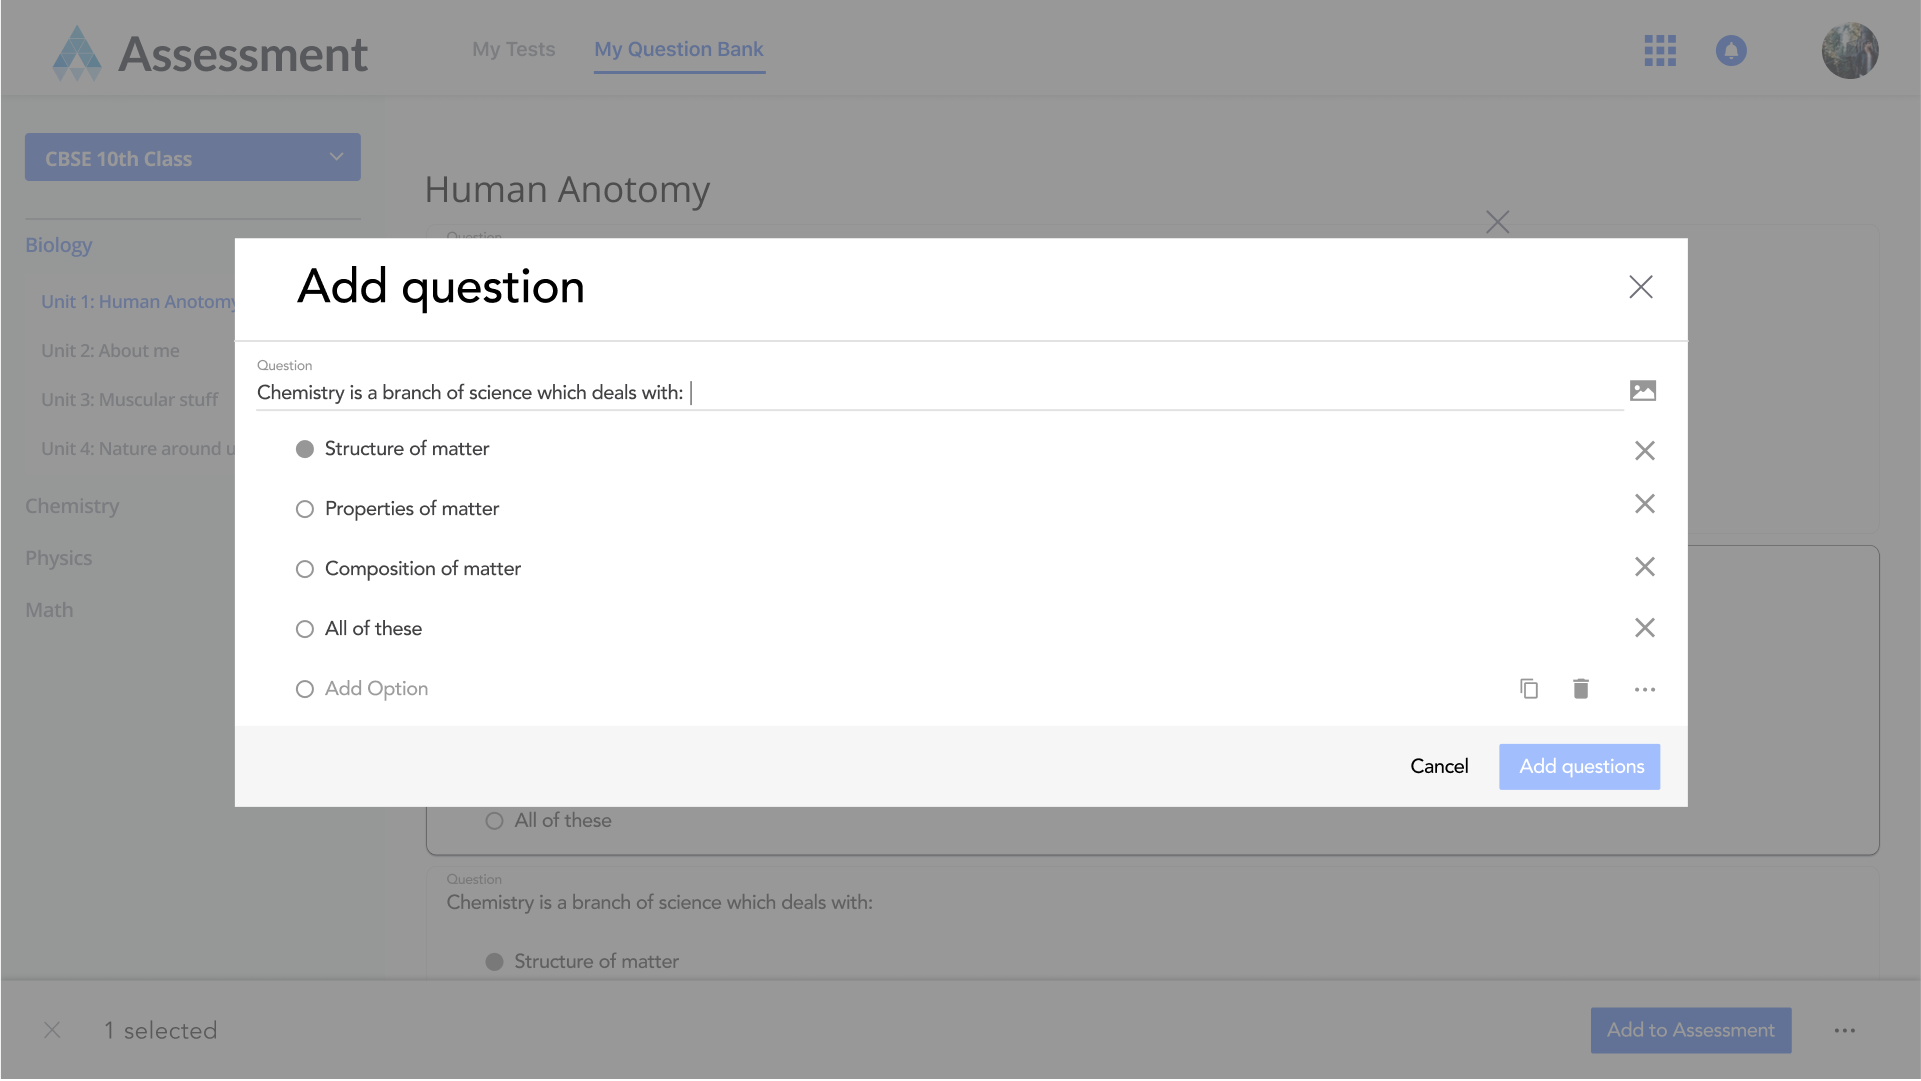The width and height of the screenshot is (1921, 1081).
Task: Click the Add questions button
Action: [1580, 766]
